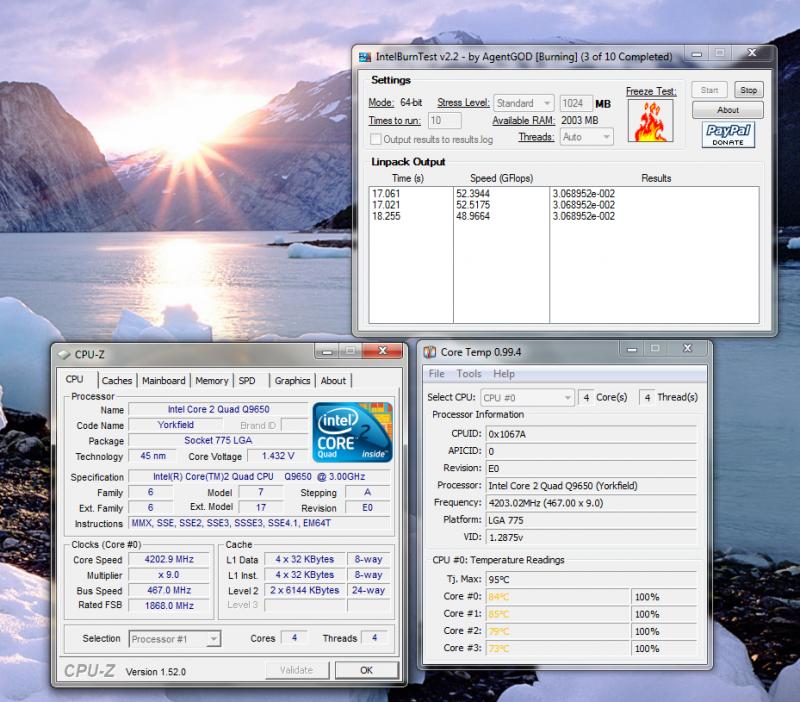Minimize the CPU-Z window
Image resolution: width=800 pixels, height=702 pixels.
[x=329, y=351]
